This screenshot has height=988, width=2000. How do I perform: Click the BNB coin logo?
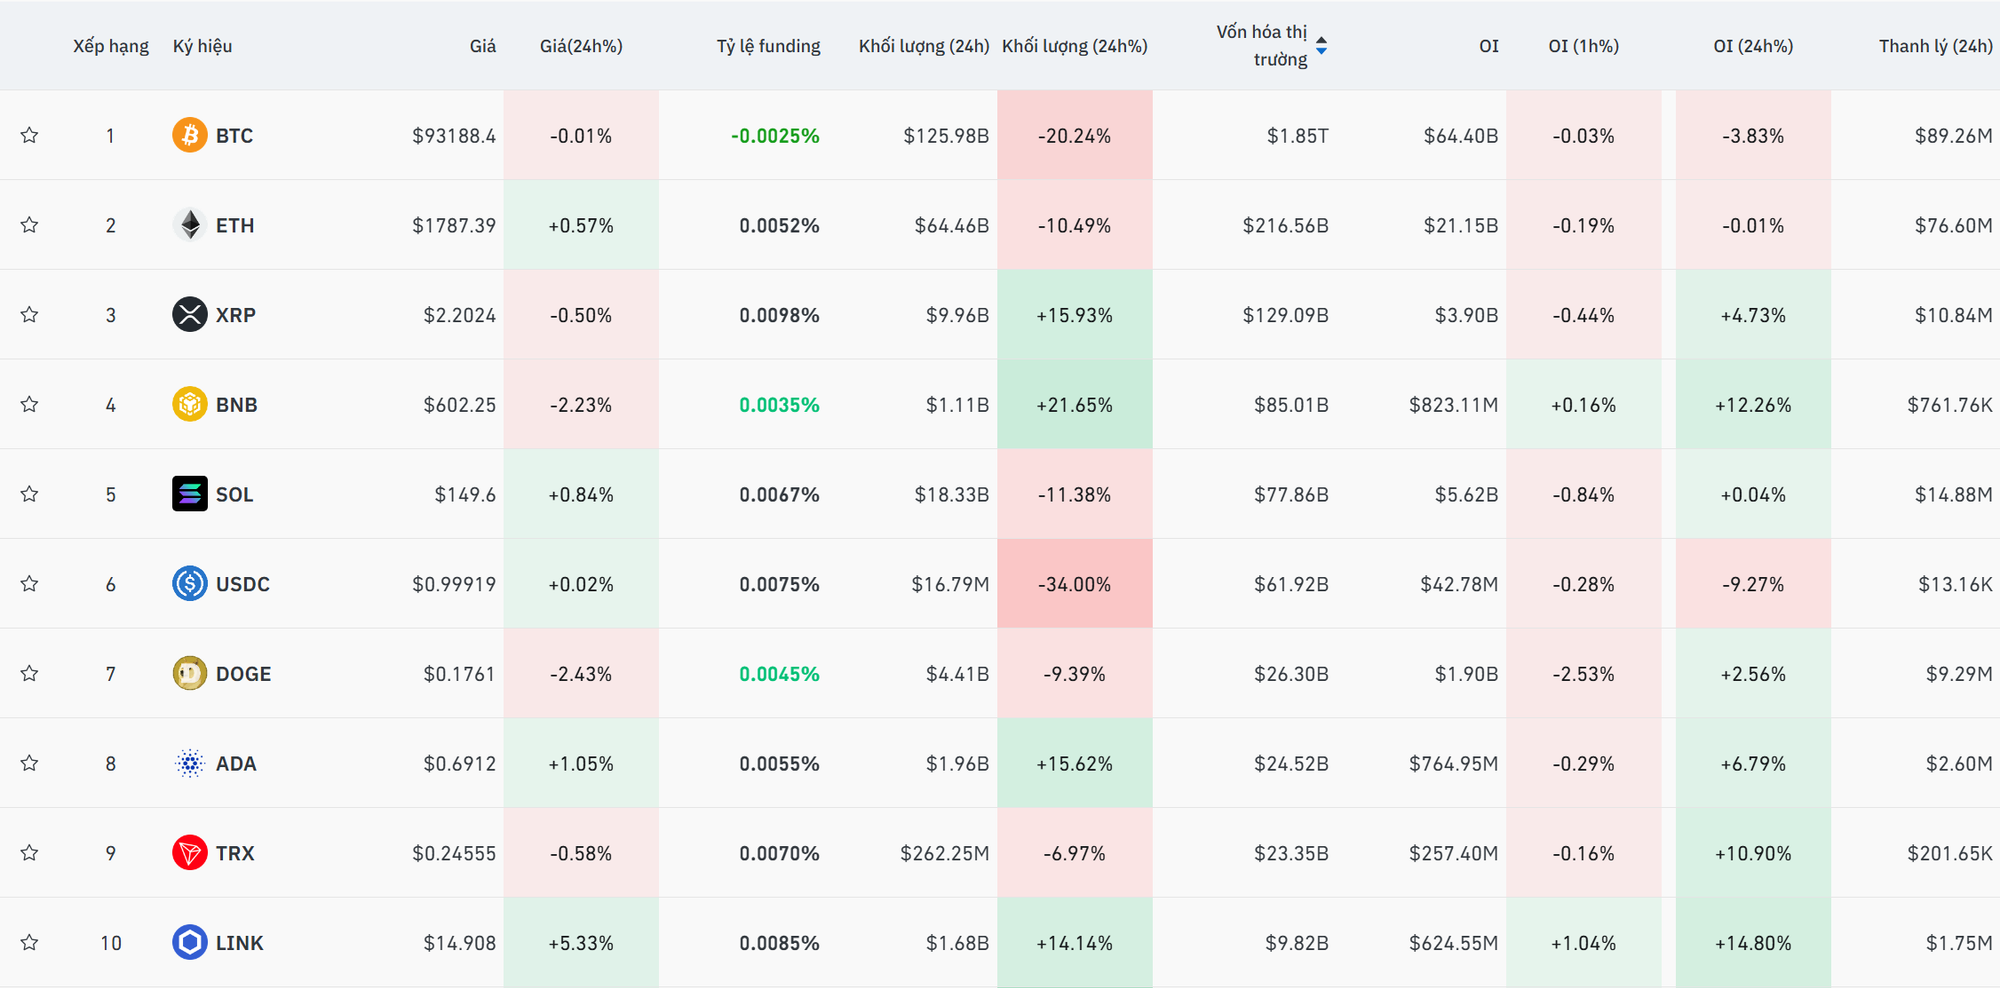(x=189, y=404)
